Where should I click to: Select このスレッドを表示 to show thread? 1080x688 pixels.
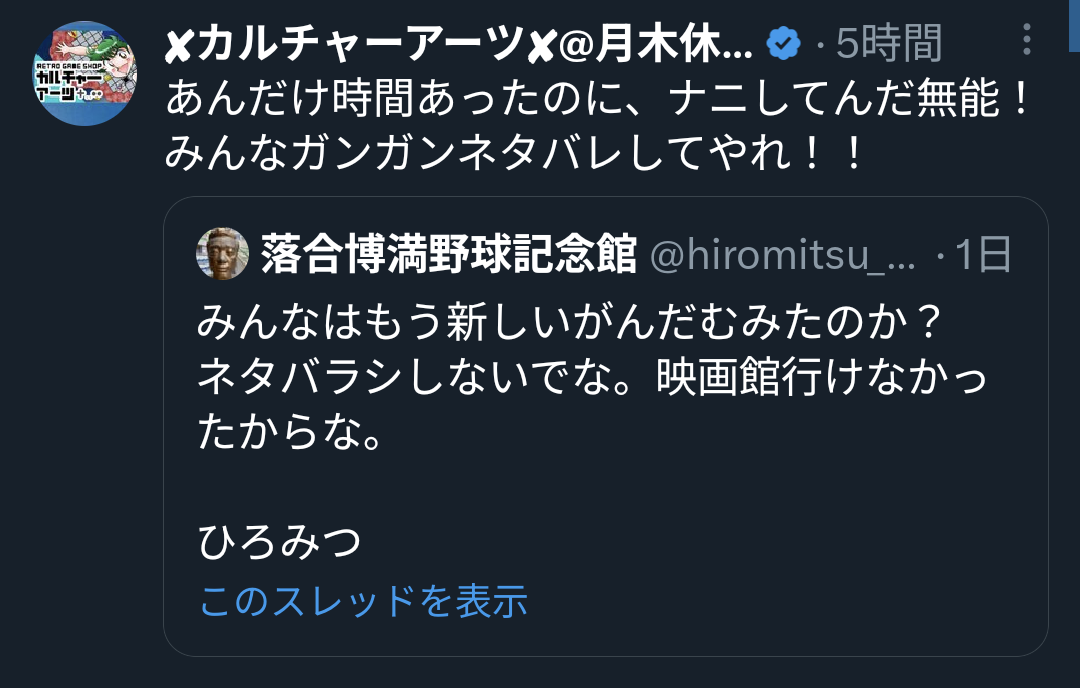coord(363,601)
